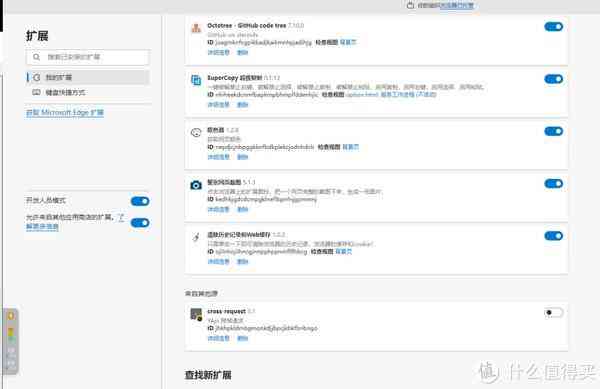Click the extensions icon beside 我的扩展

point(36,77)
